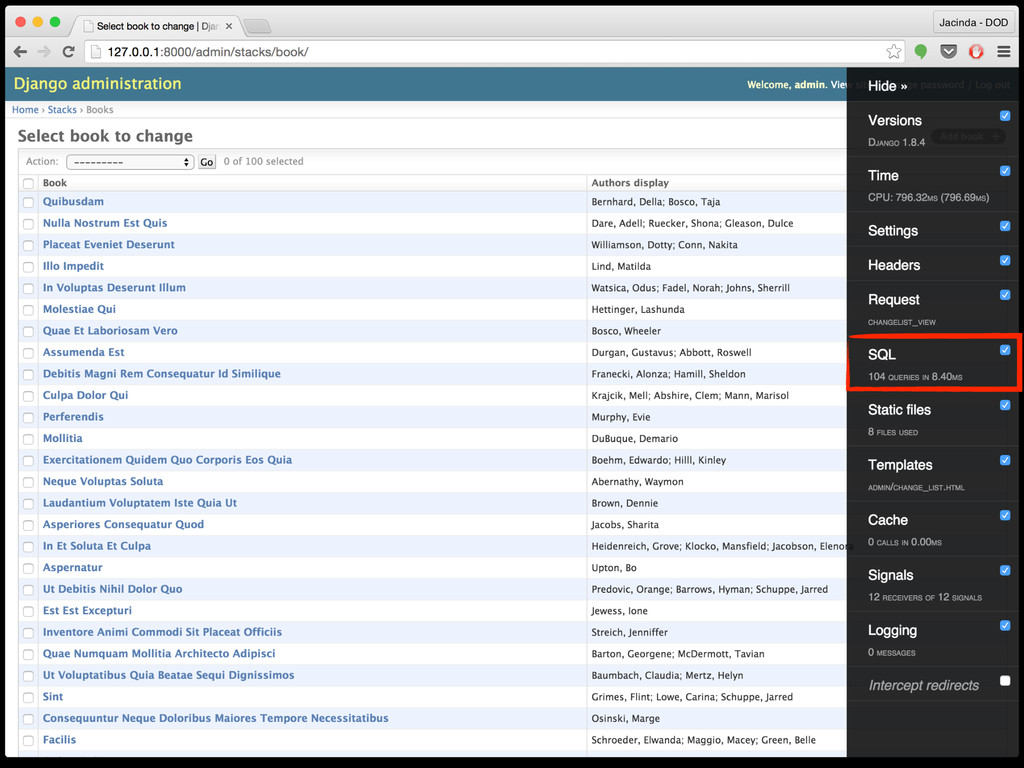Image resolution: width=1024 pixels, height=768 pixels.
Task: Open the green Hangouts extension icon
Action: click(921, 52)
